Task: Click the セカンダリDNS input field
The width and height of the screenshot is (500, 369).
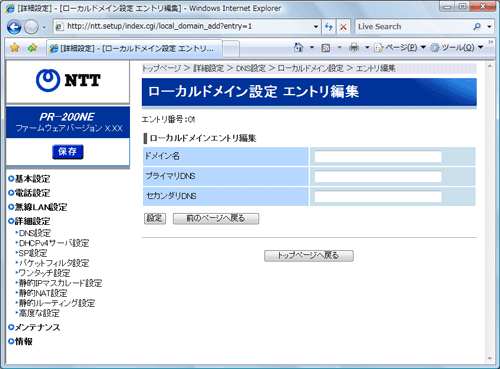Action: point(378,196)
